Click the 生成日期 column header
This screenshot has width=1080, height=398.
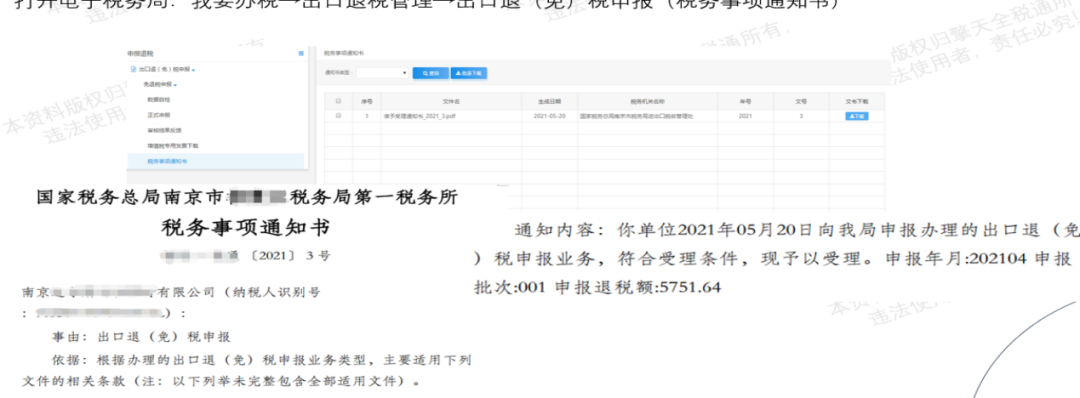click(x=550, y=101)
